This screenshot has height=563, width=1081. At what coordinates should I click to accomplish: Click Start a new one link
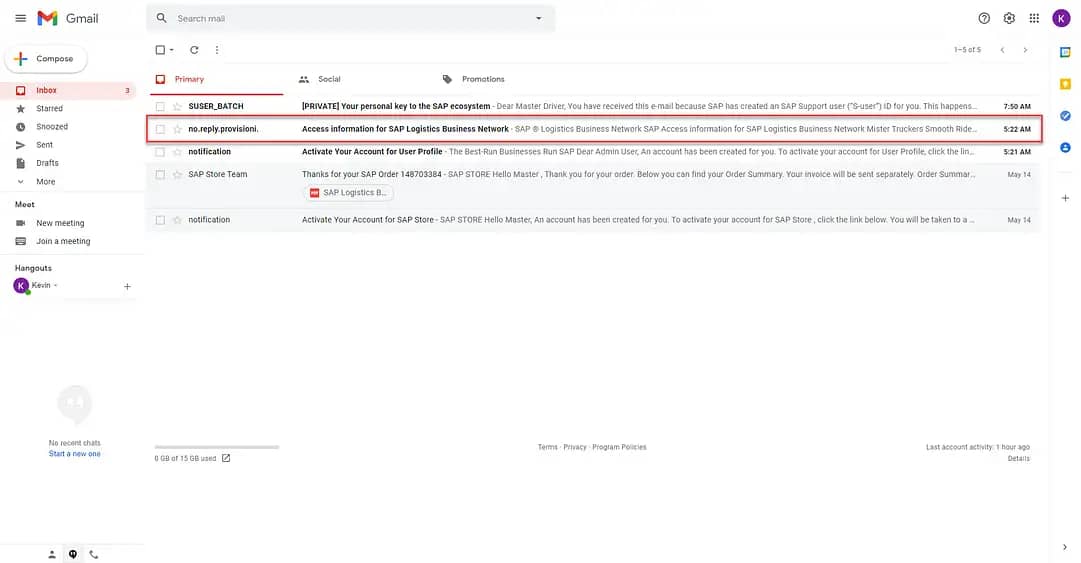pyautogui.click(x=74, y=453)
